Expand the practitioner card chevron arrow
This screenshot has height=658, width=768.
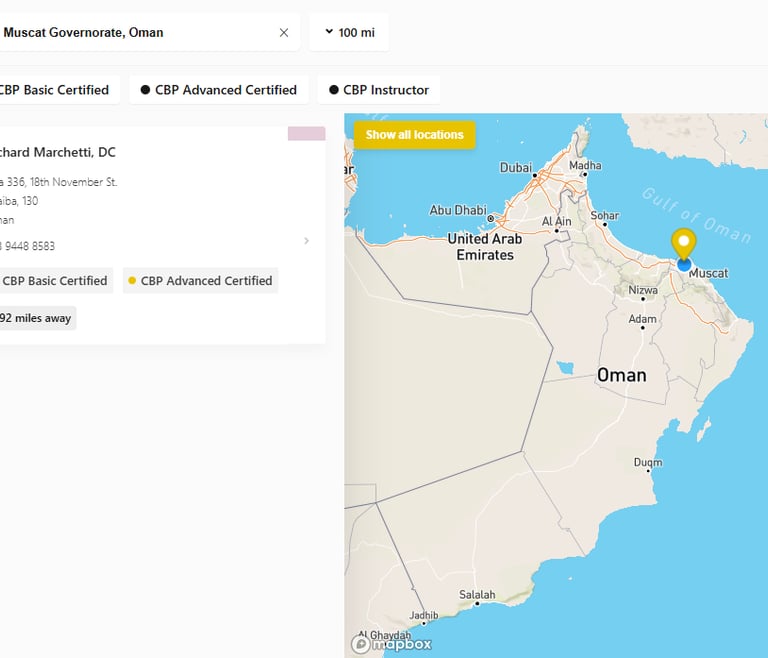coord(307,241)
